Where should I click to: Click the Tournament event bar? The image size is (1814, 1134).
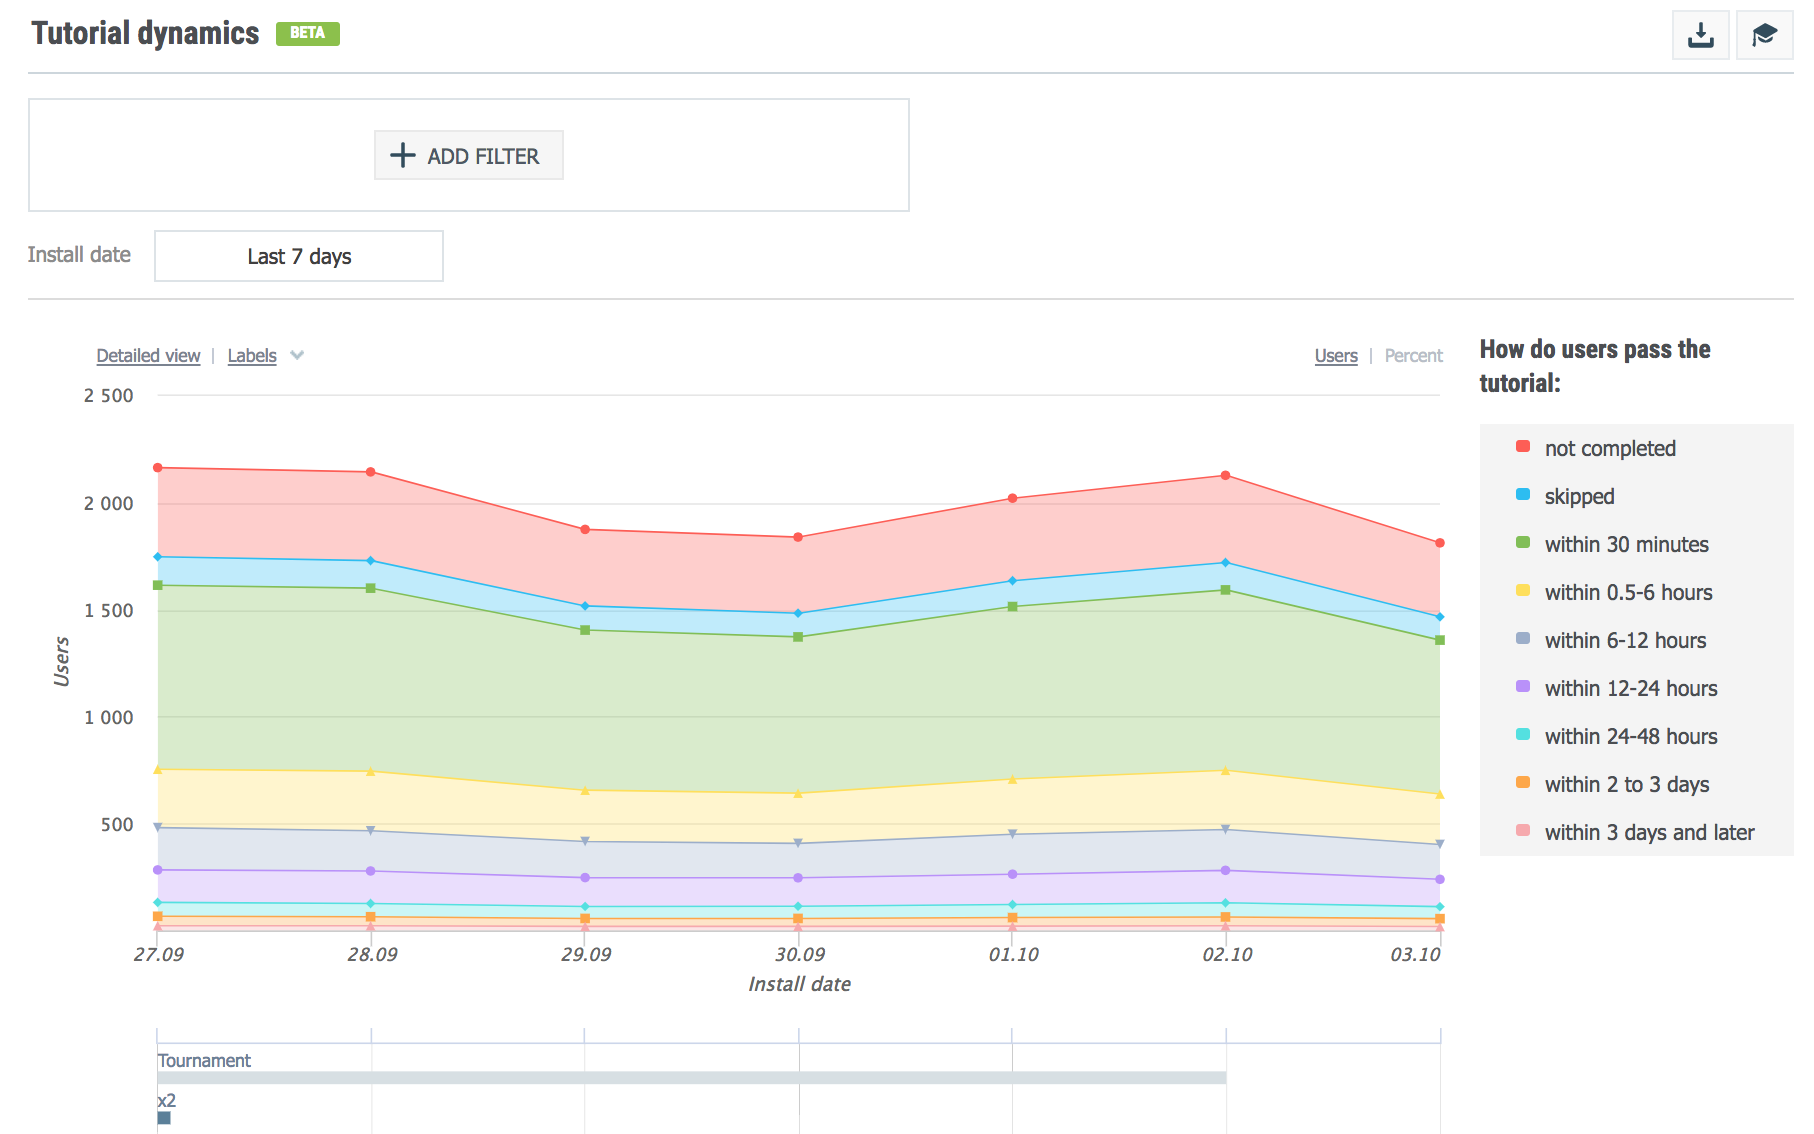691,1078
